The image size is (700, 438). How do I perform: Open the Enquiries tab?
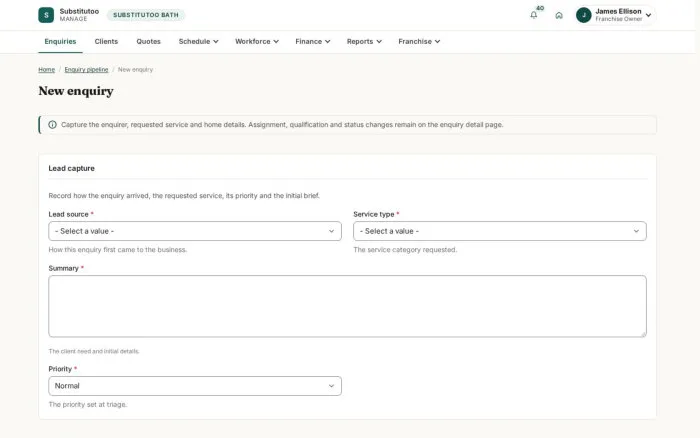pyautogui.click(x=60, y=42)
